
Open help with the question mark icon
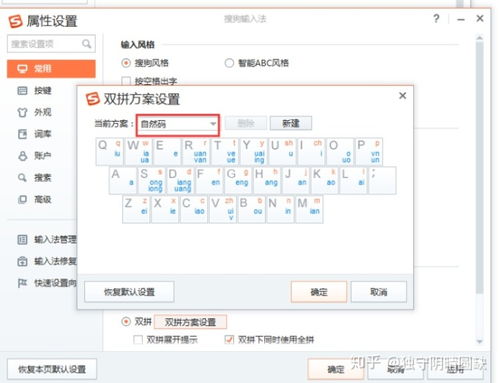pos(436,19)
